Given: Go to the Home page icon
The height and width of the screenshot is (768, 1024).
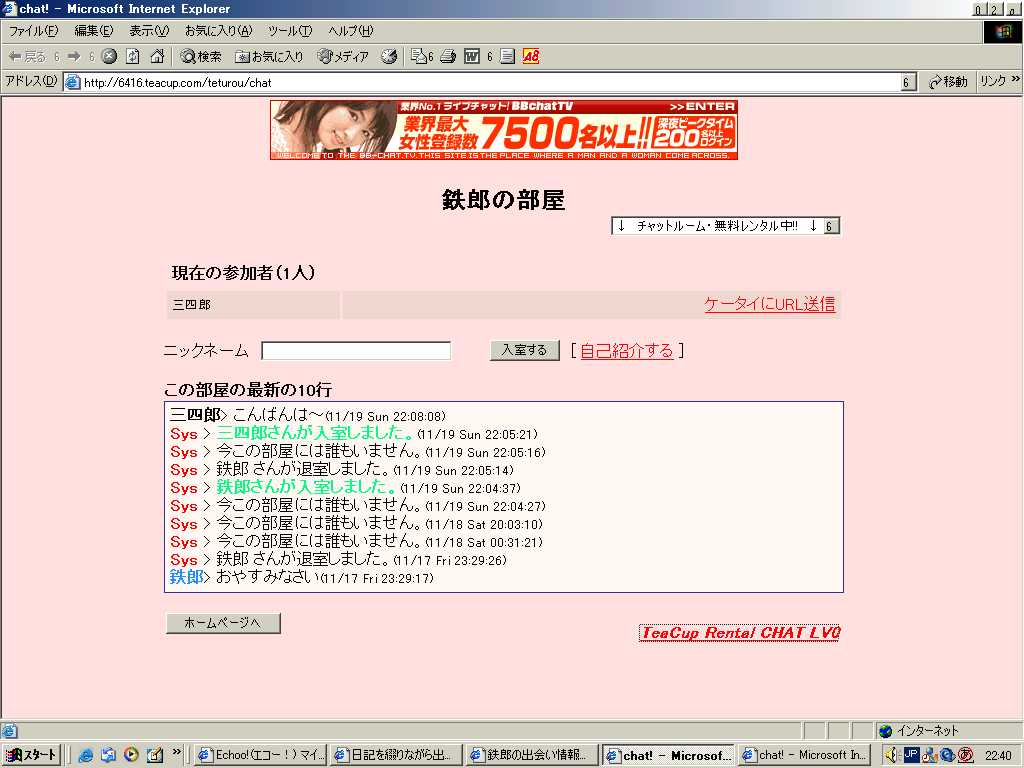Looking at the screenshot, I should tap(157, 56).
